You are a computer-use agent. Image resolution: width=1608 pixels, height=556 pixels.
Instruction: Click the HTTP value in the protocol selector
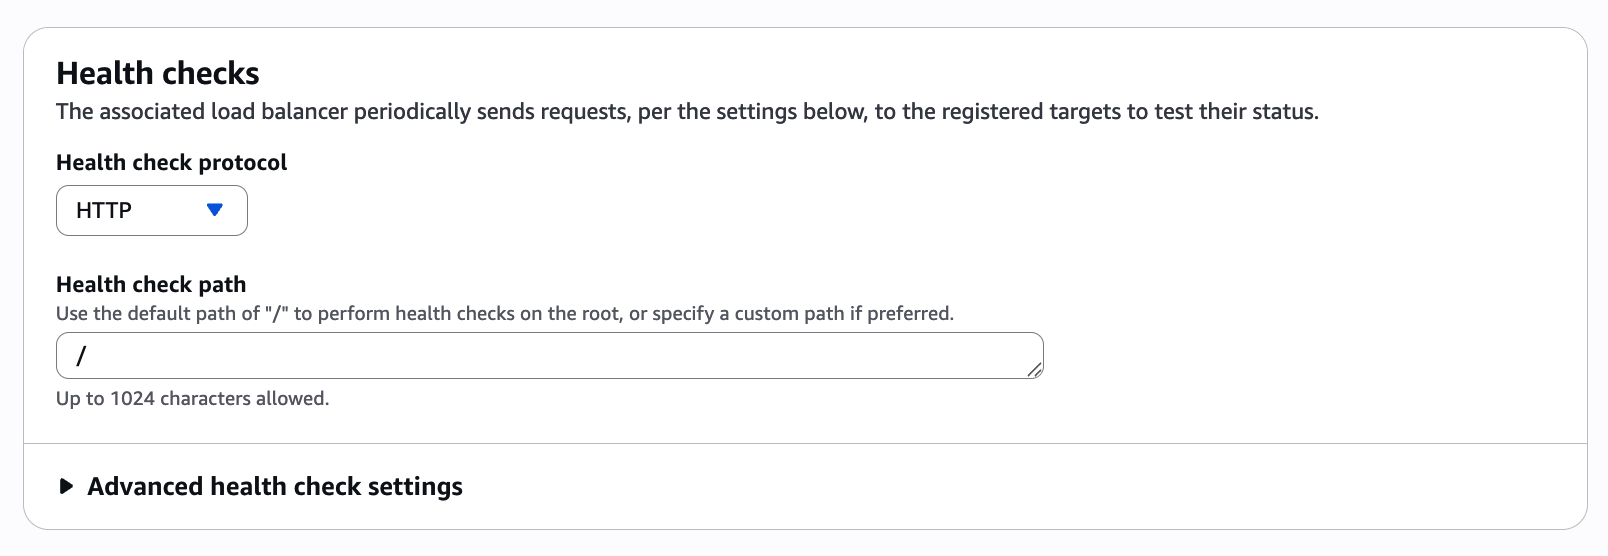click(x=104, y=210)
